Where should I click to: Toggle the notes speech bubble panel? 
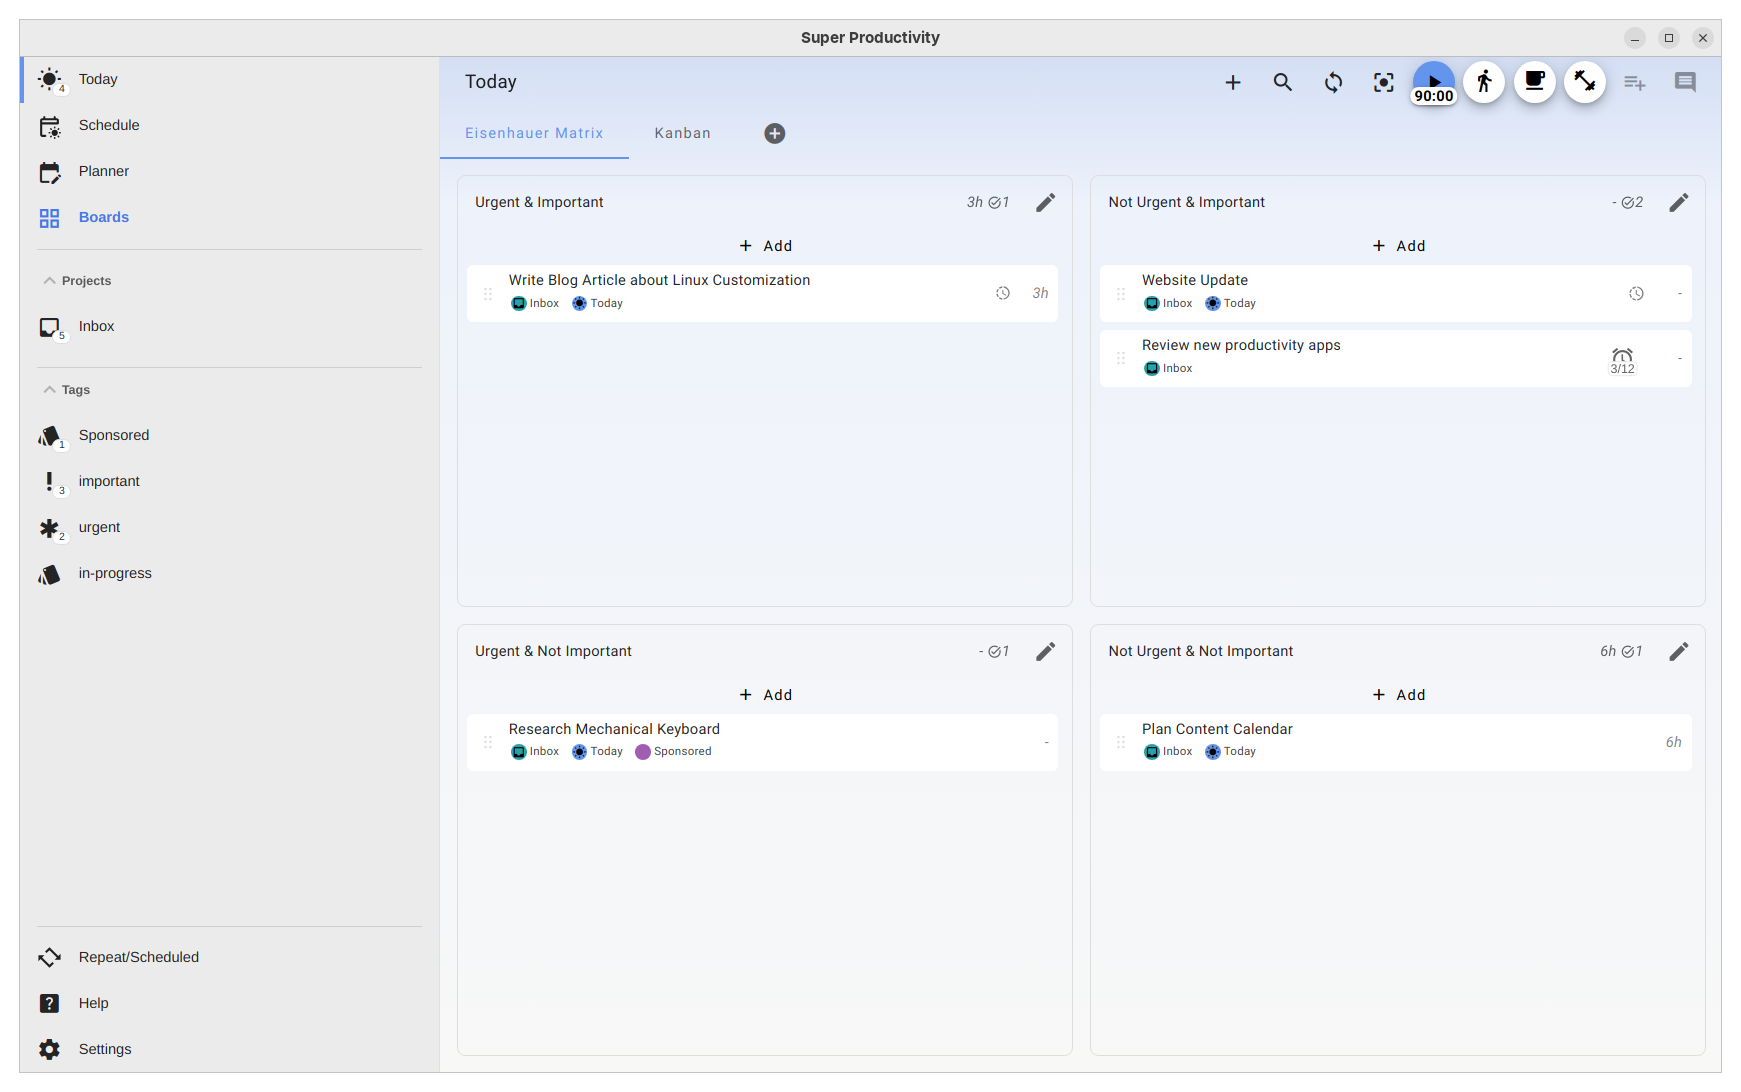1685,83
